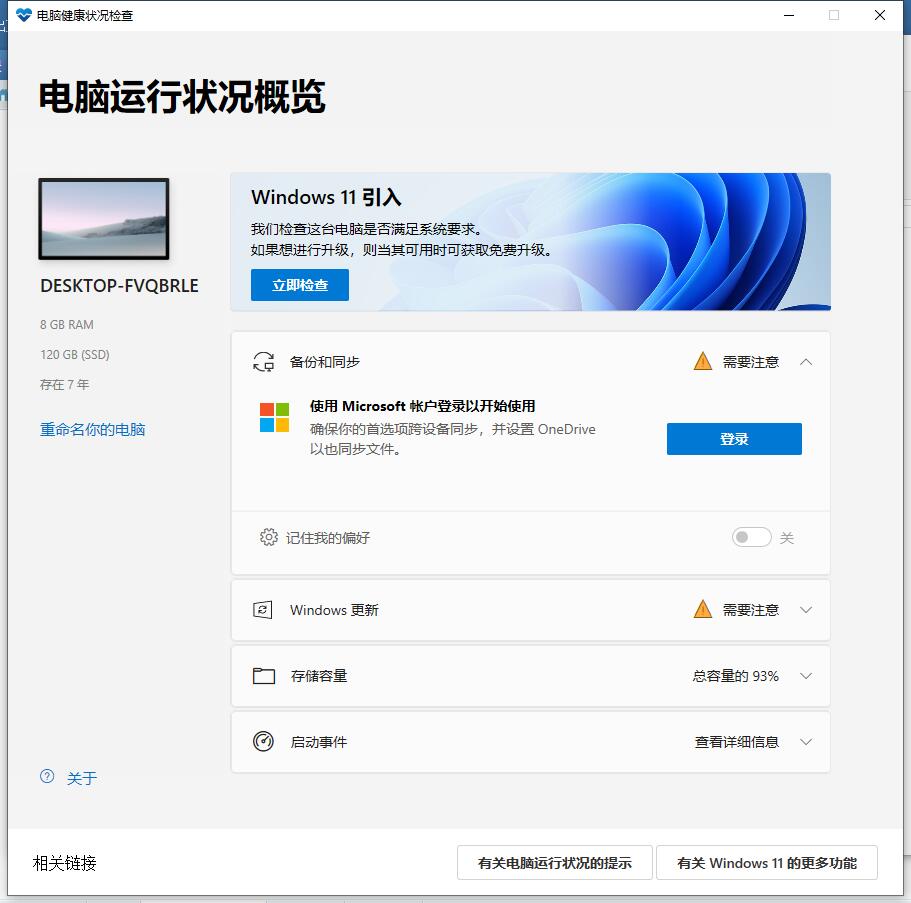Click 需要注意 status in Windows 更新 row
911x903 pixels.
751,610
